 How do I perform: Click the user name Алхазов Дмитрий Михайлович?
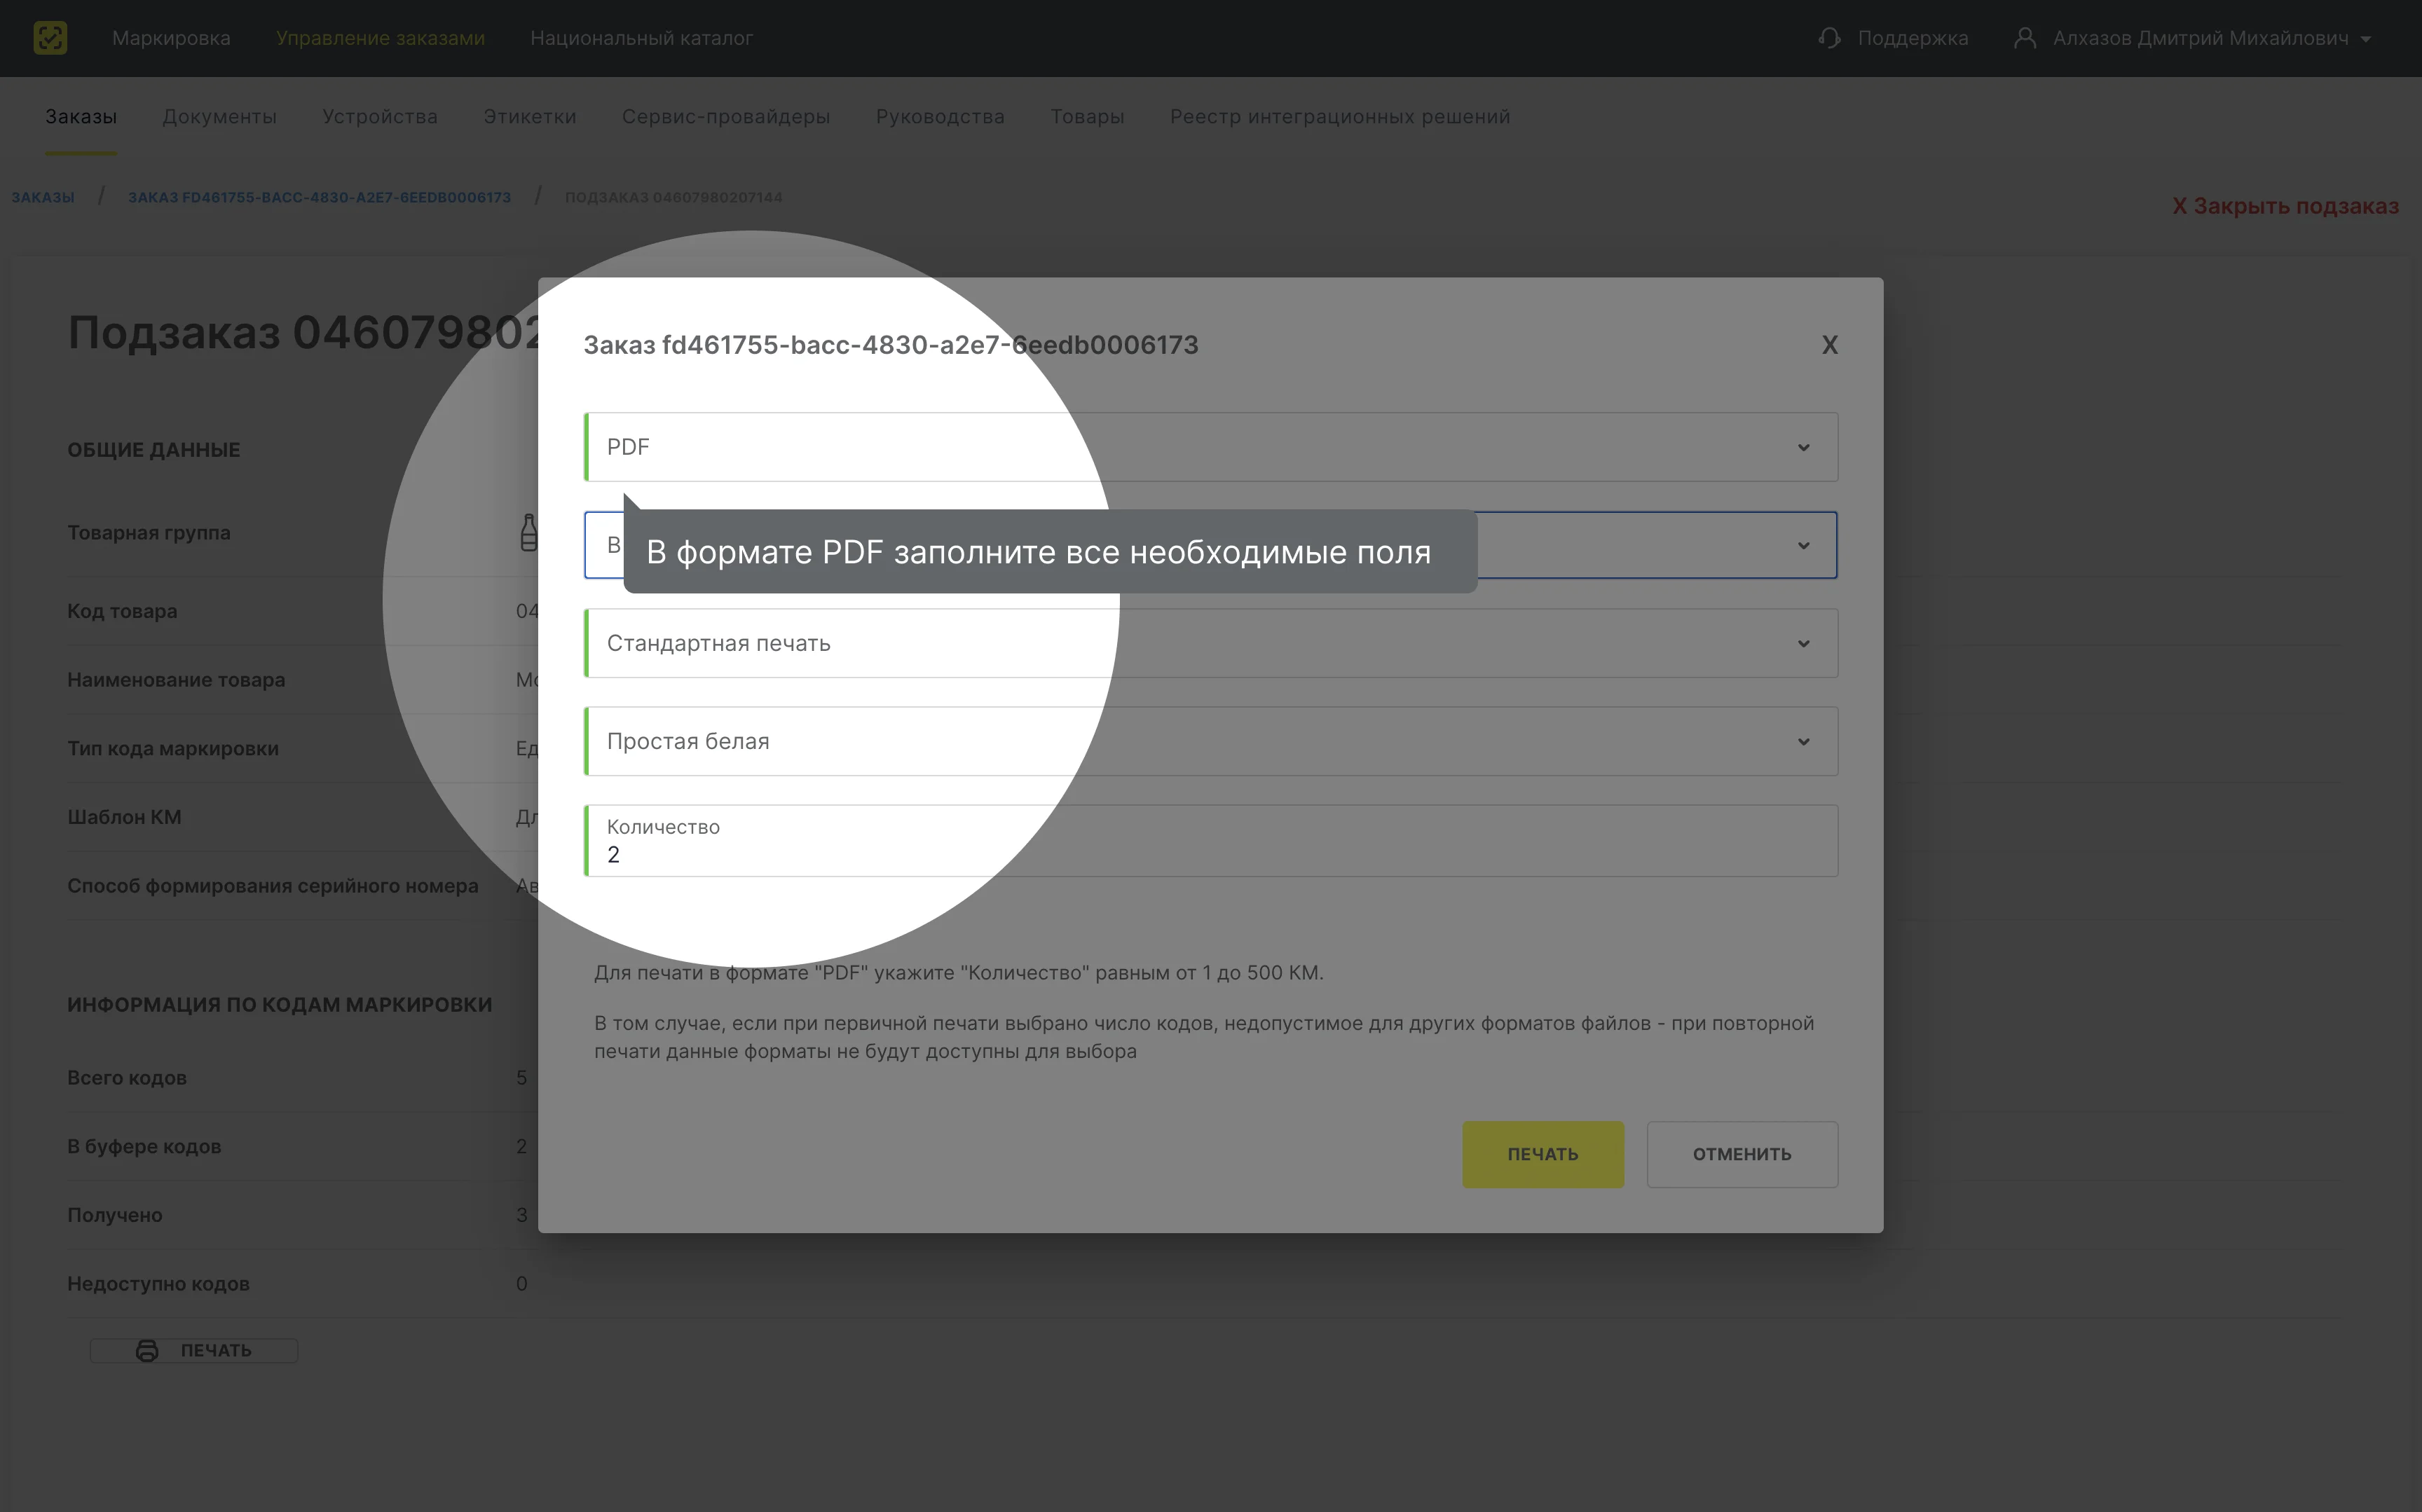[2200, 38]
